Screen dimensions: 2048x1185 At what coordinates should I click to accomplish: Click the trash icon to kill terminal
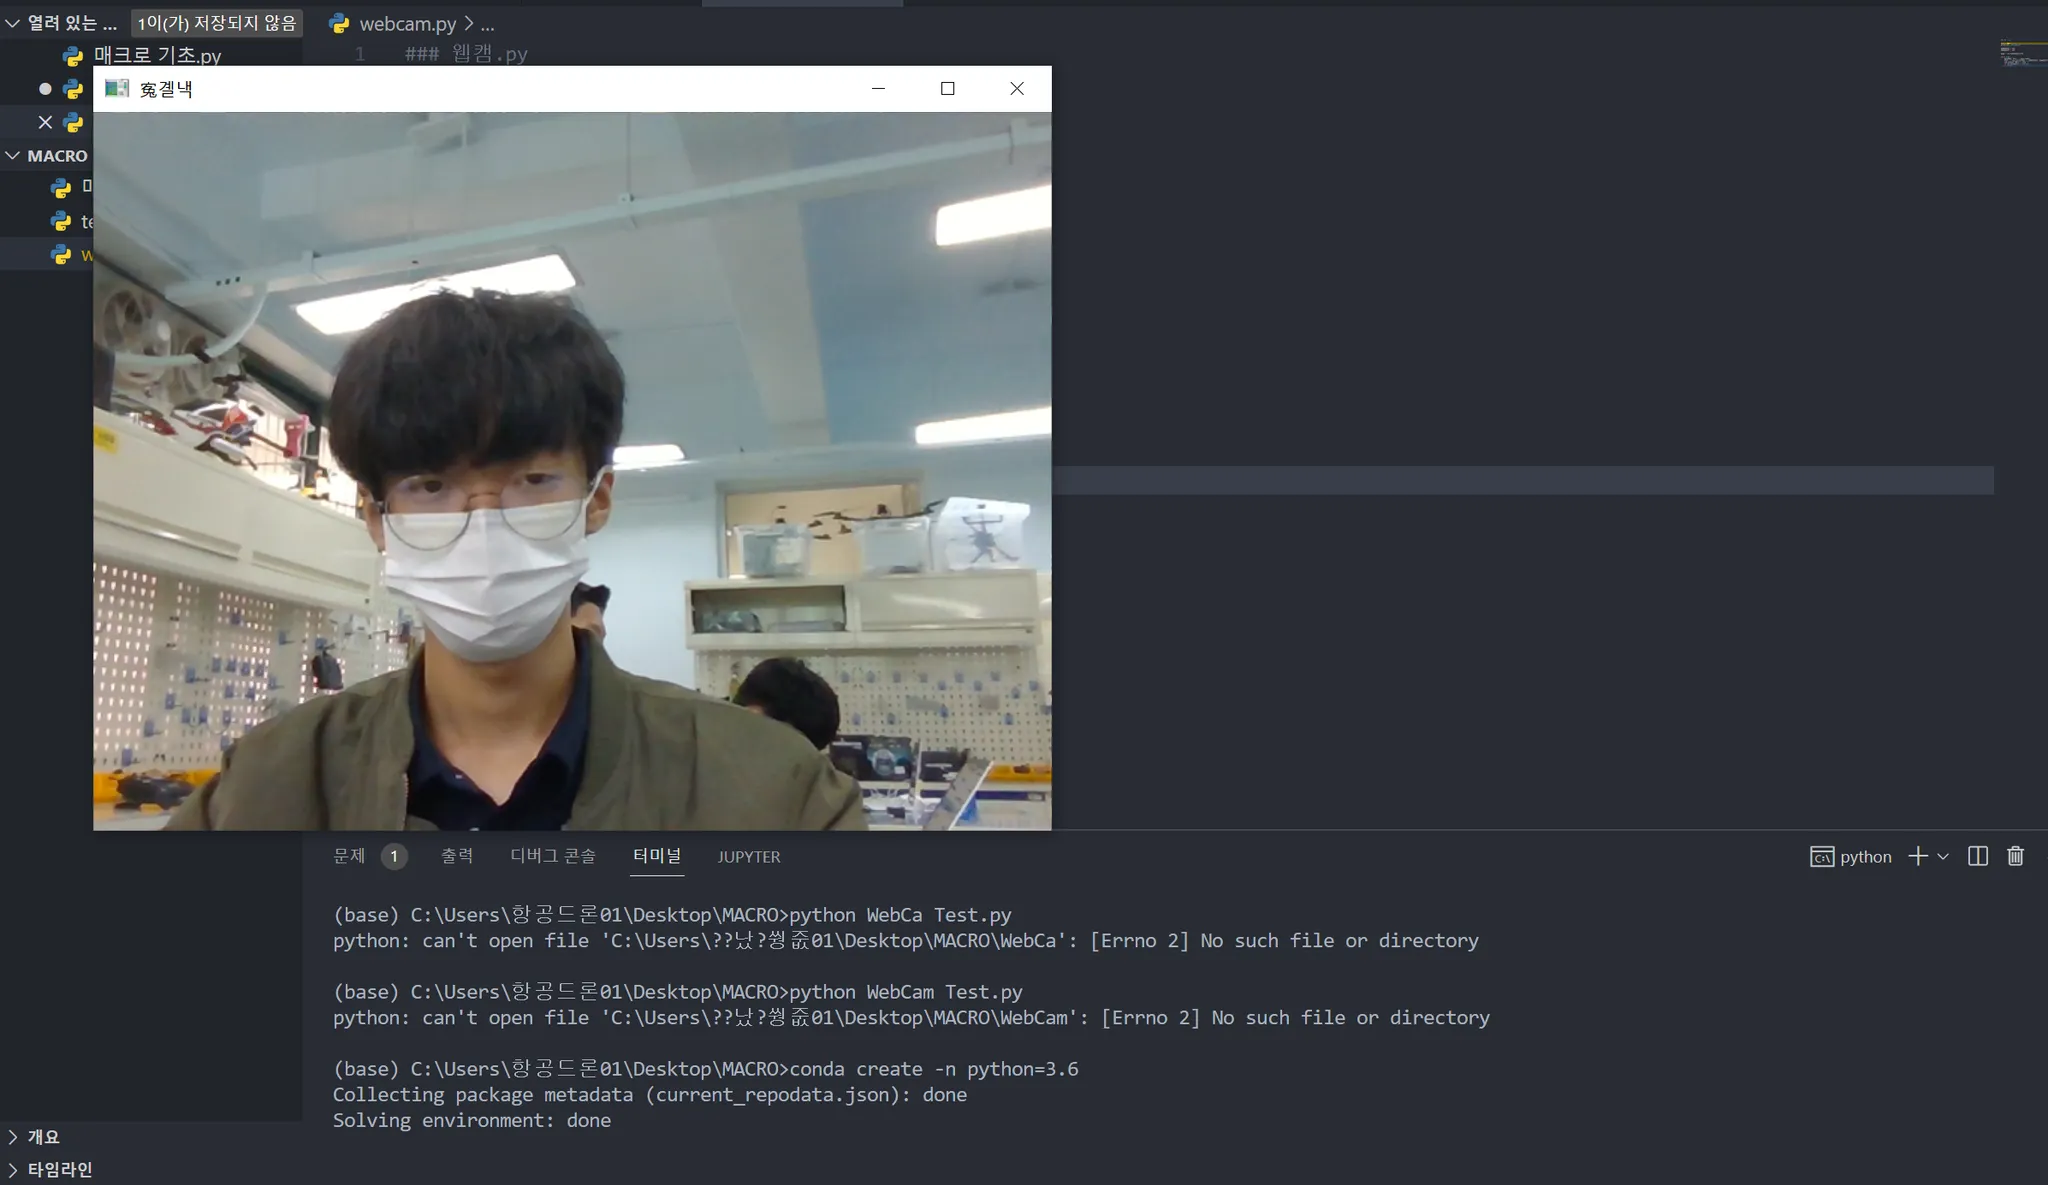2015,856
